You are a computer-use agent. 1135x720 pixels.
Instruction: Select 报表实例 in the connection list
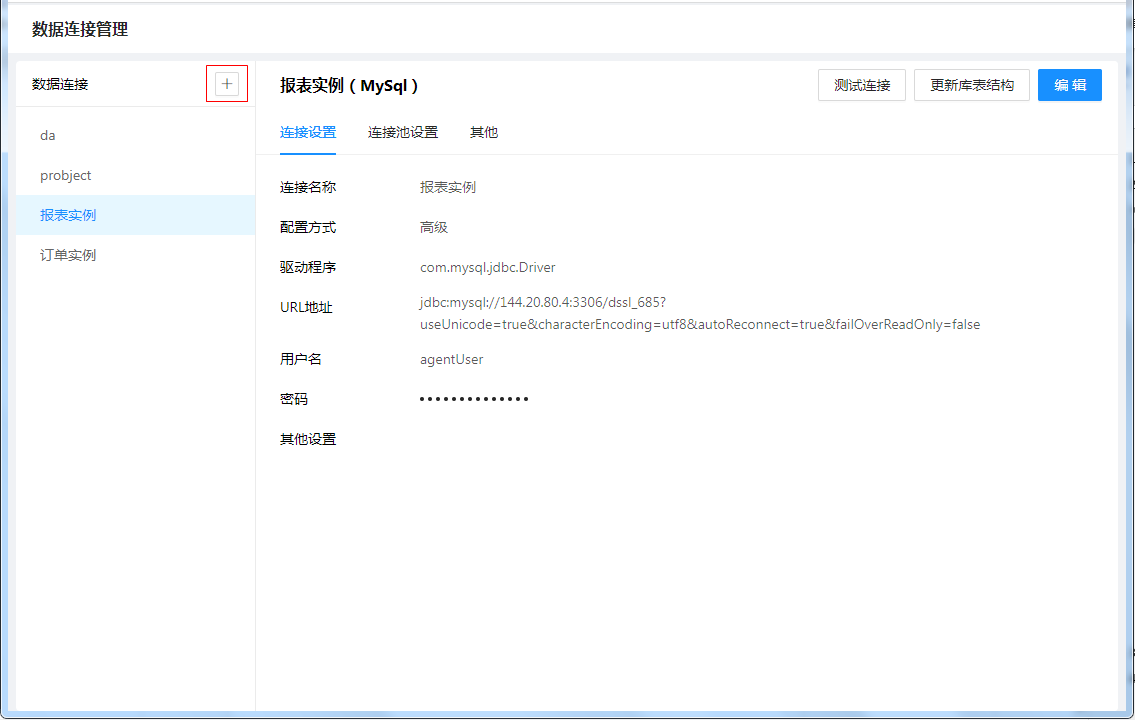point(68,215)
